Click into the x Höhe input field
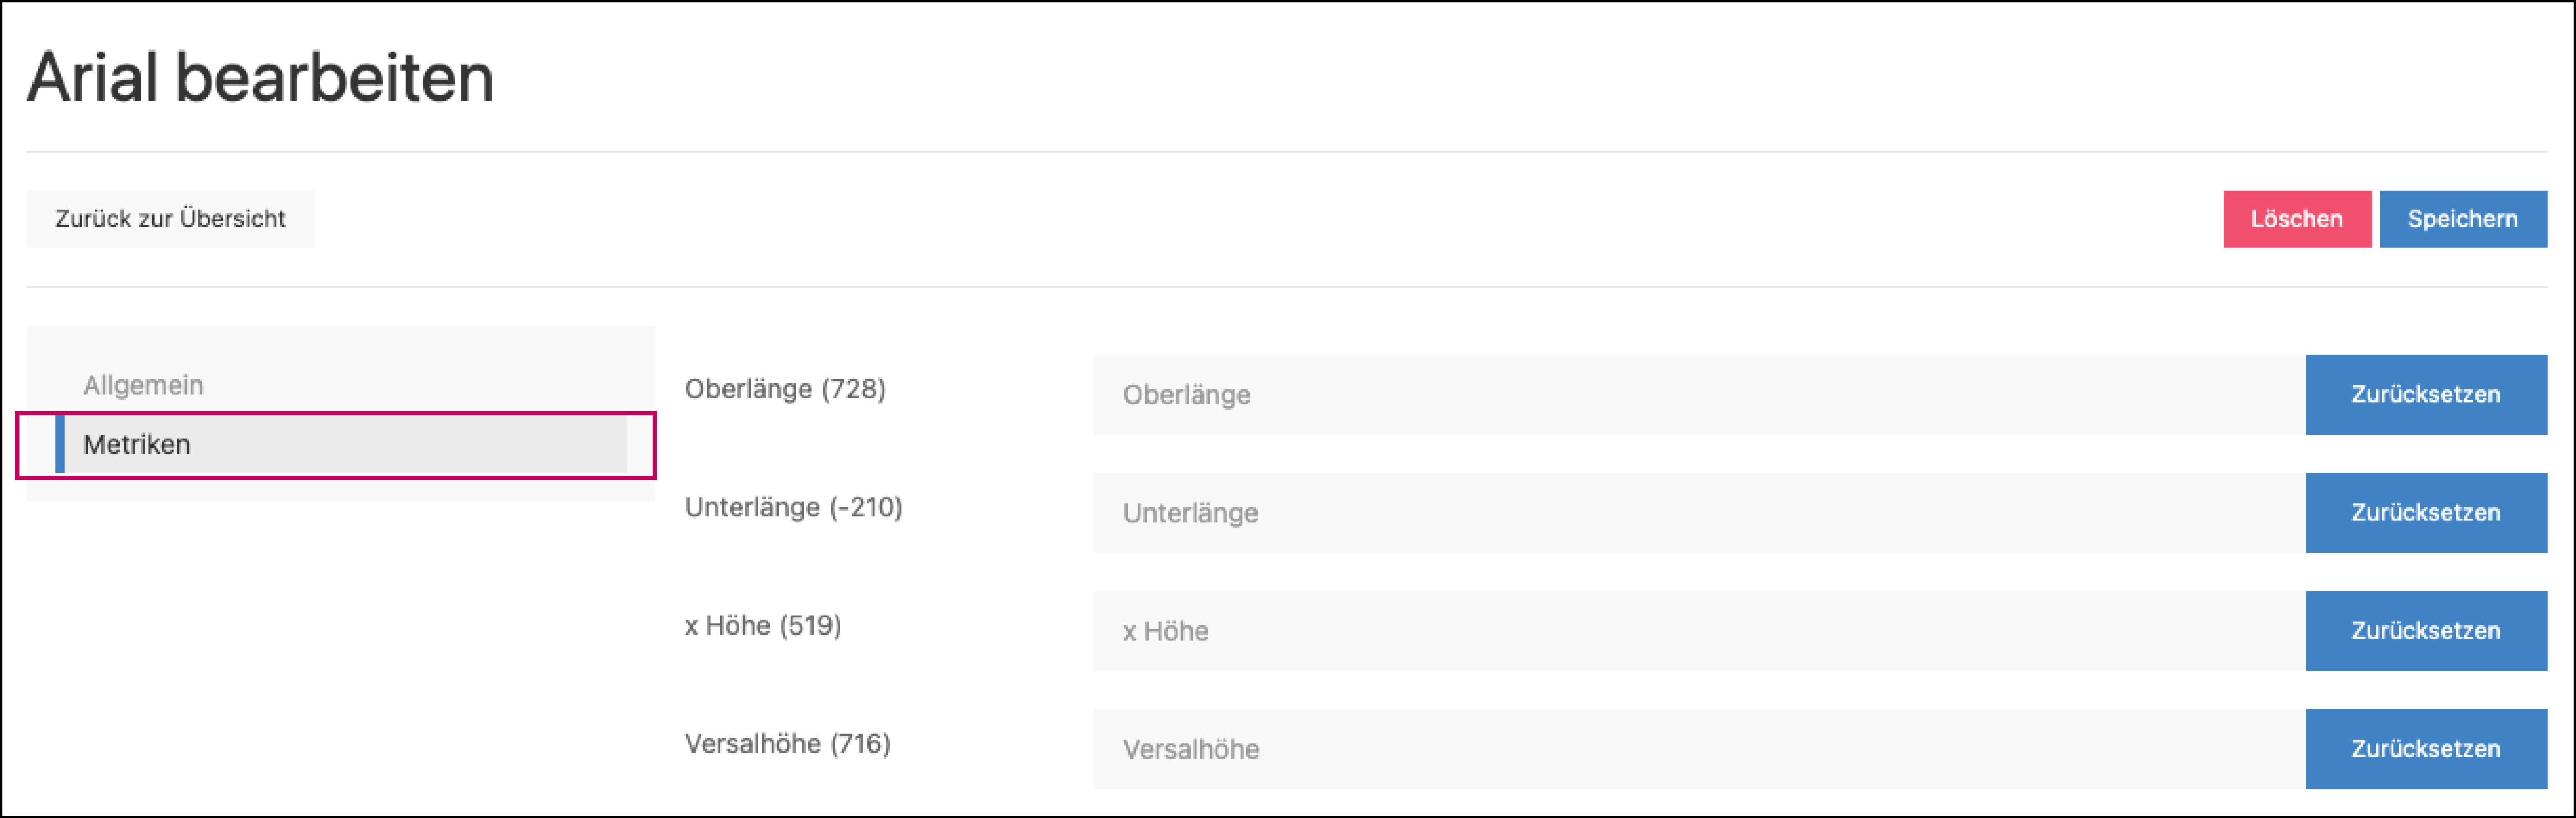Screen dimensions: 2576x818 click(1600, 630)
